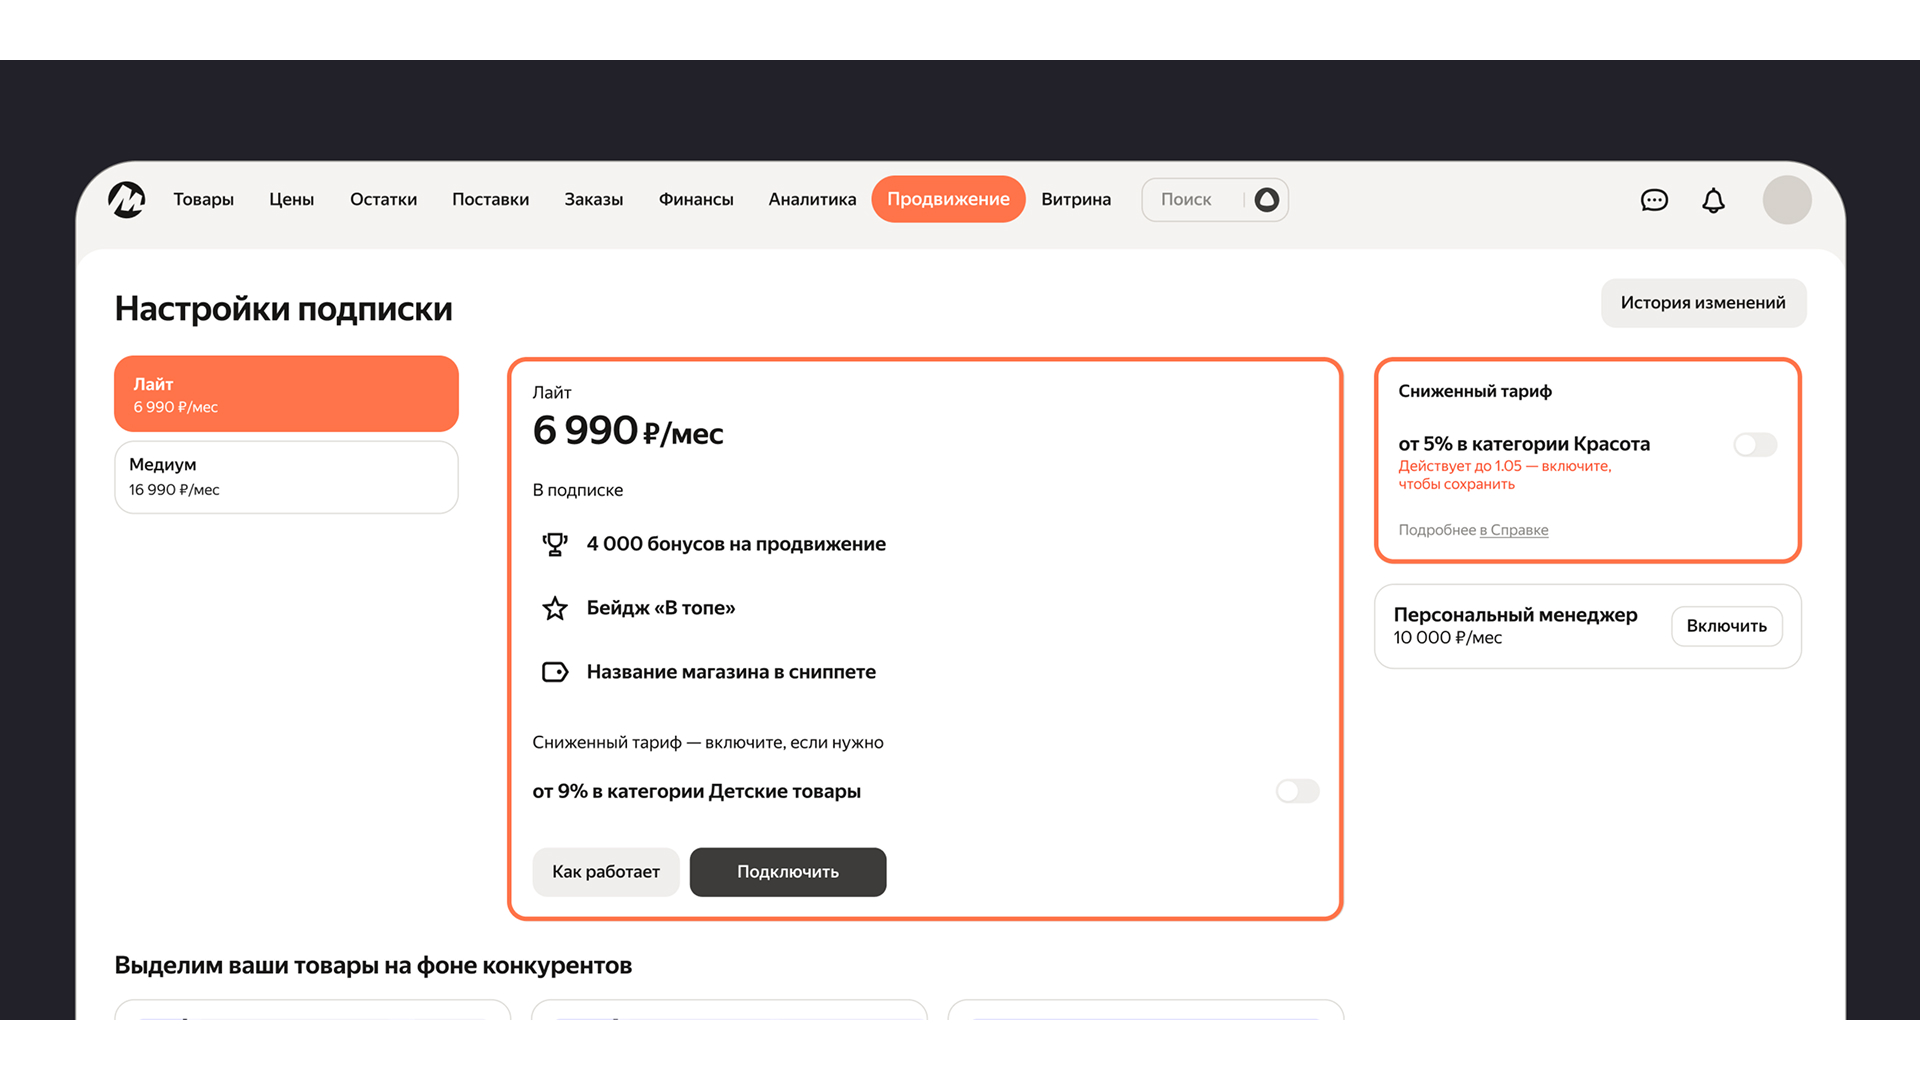Enable the Красота category reduced tariff toggle
The width and height of the screenshot is (1920, 1080).
[x=1755, y=445]
